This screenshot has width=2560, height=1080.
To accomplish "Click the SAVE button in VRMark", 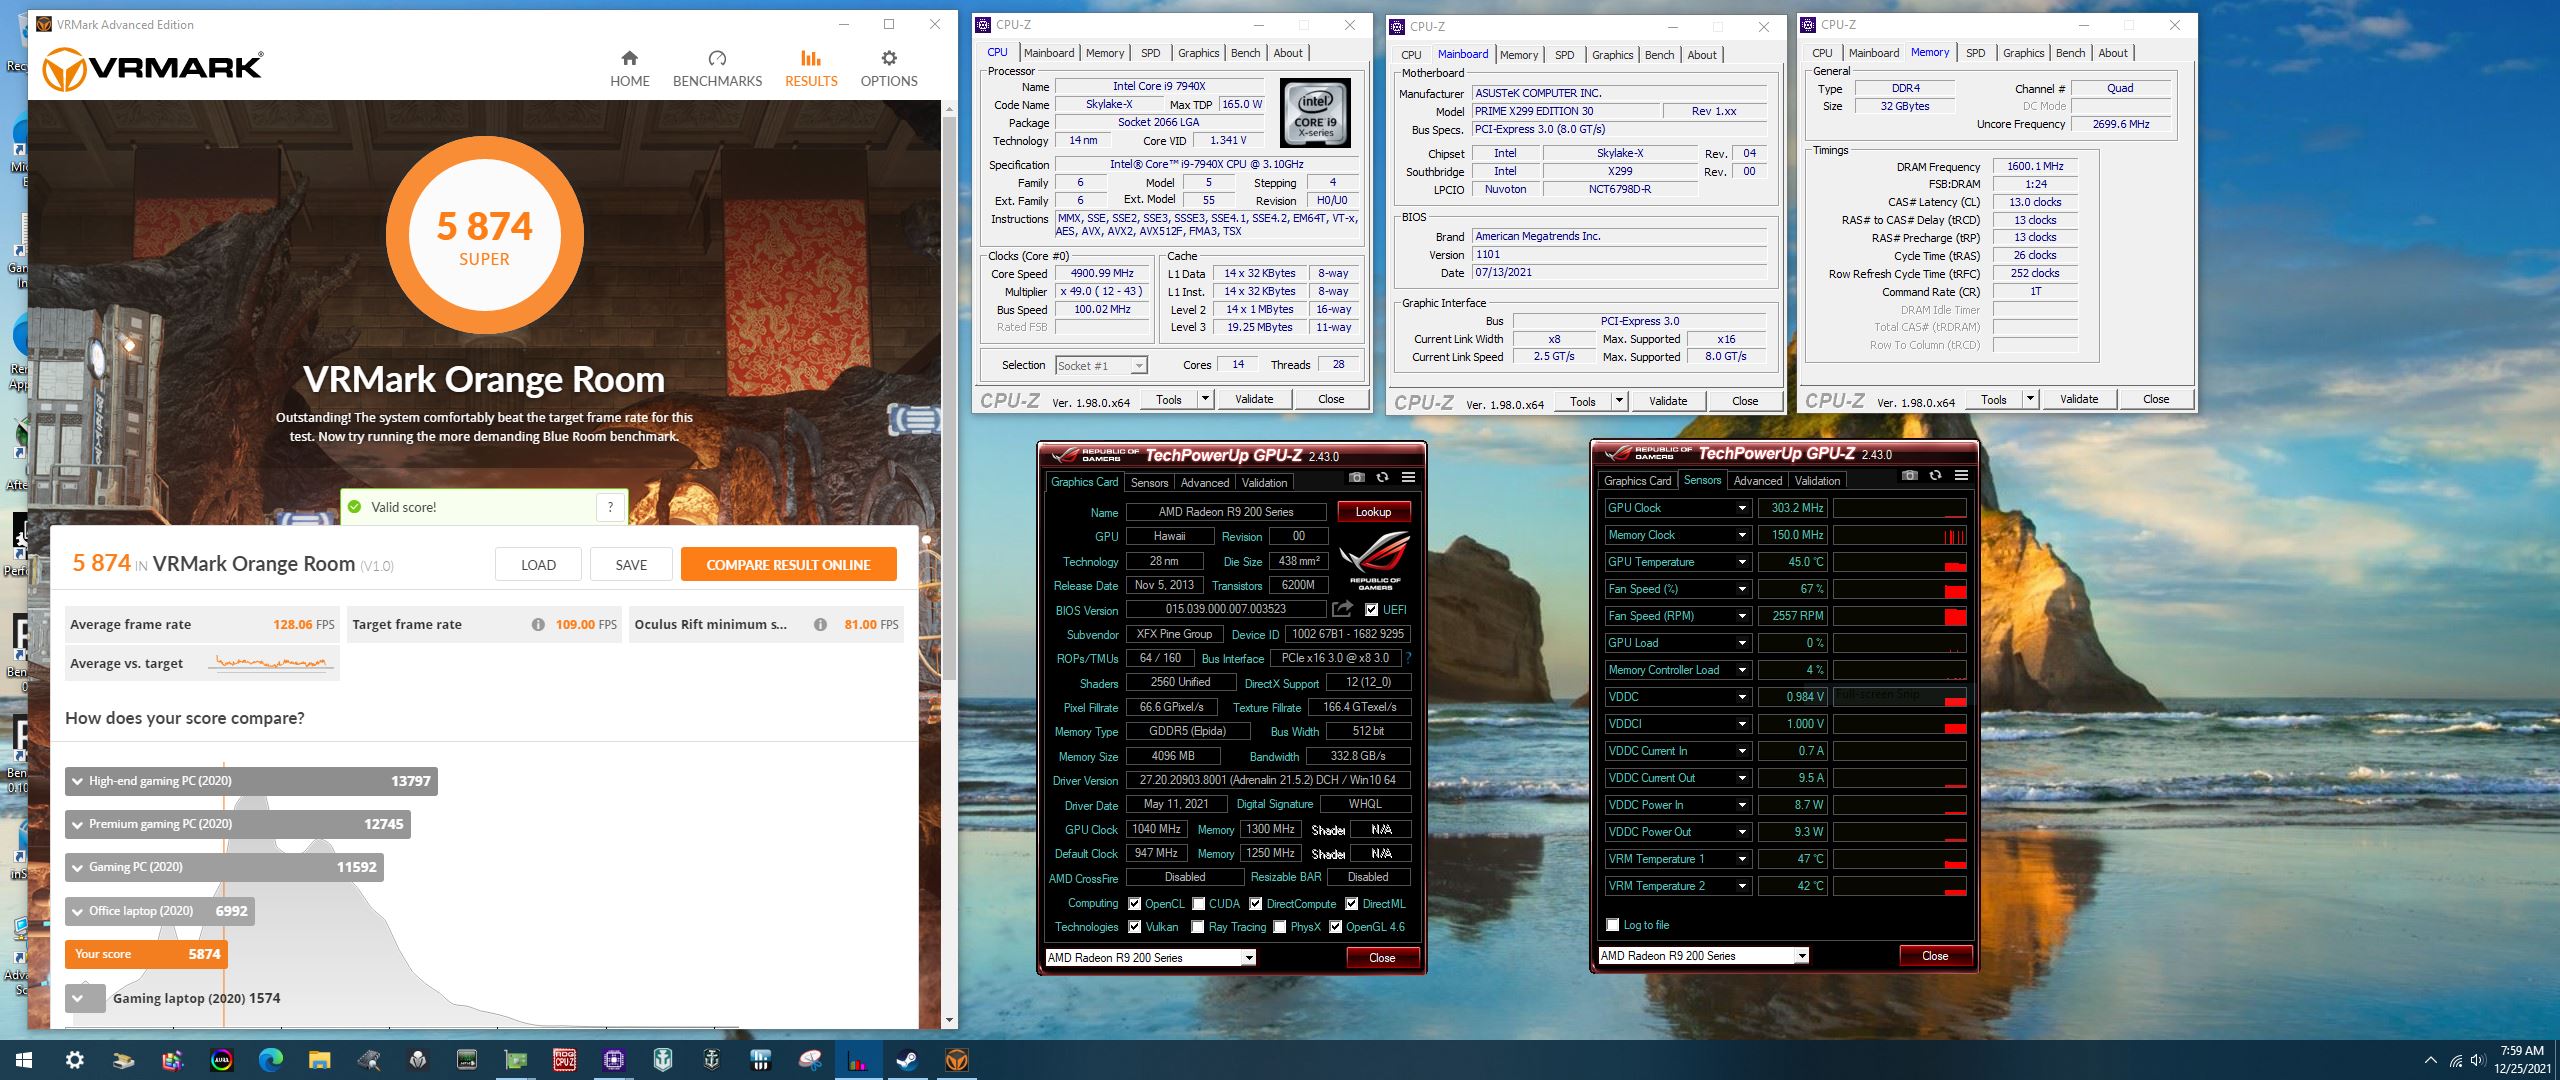I will click(x=631, y=565).
